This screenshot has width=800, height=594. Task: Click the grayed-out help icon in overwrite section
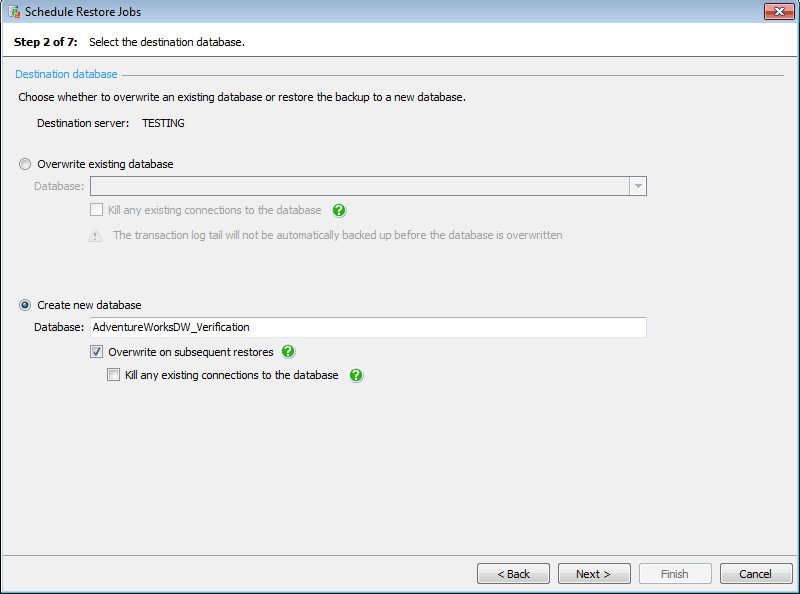coord(339,210)
